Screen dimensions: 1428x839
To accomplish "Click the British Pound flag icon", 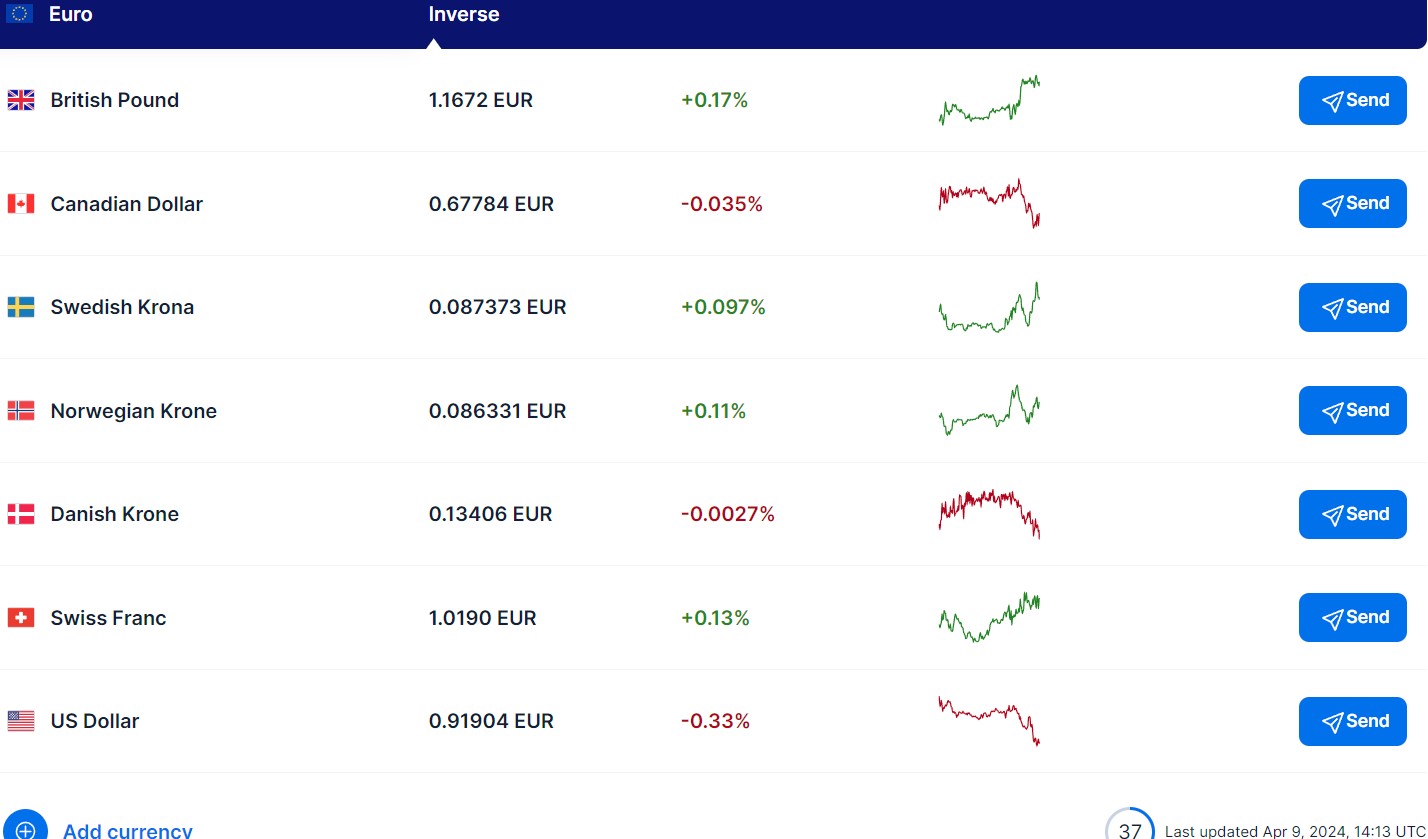I will pyautogui.click(x=21, y=100).
